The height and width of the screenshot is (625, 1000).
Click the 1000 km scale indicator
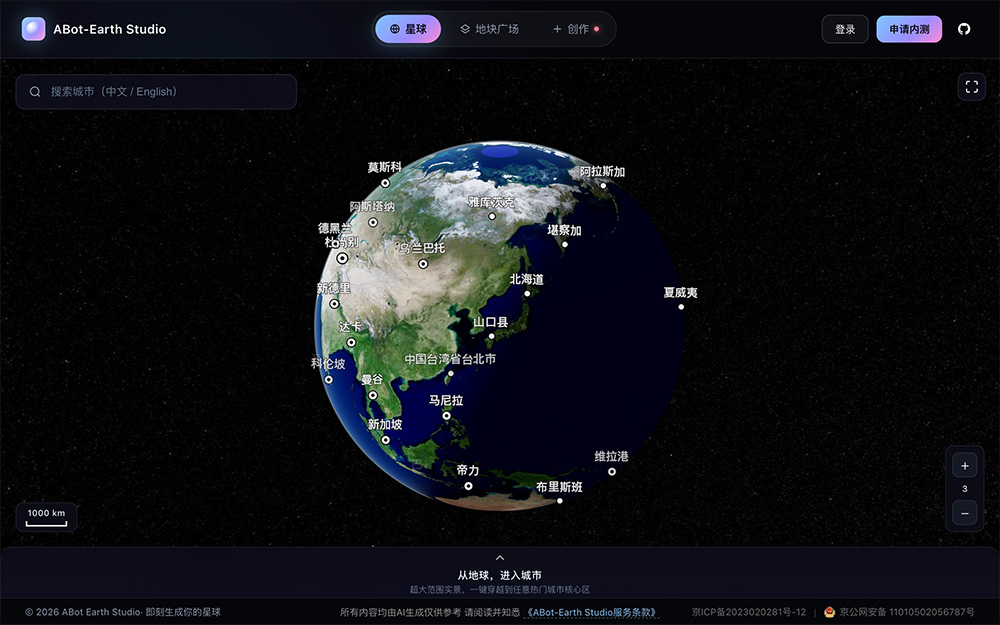(x=47, y=517)
